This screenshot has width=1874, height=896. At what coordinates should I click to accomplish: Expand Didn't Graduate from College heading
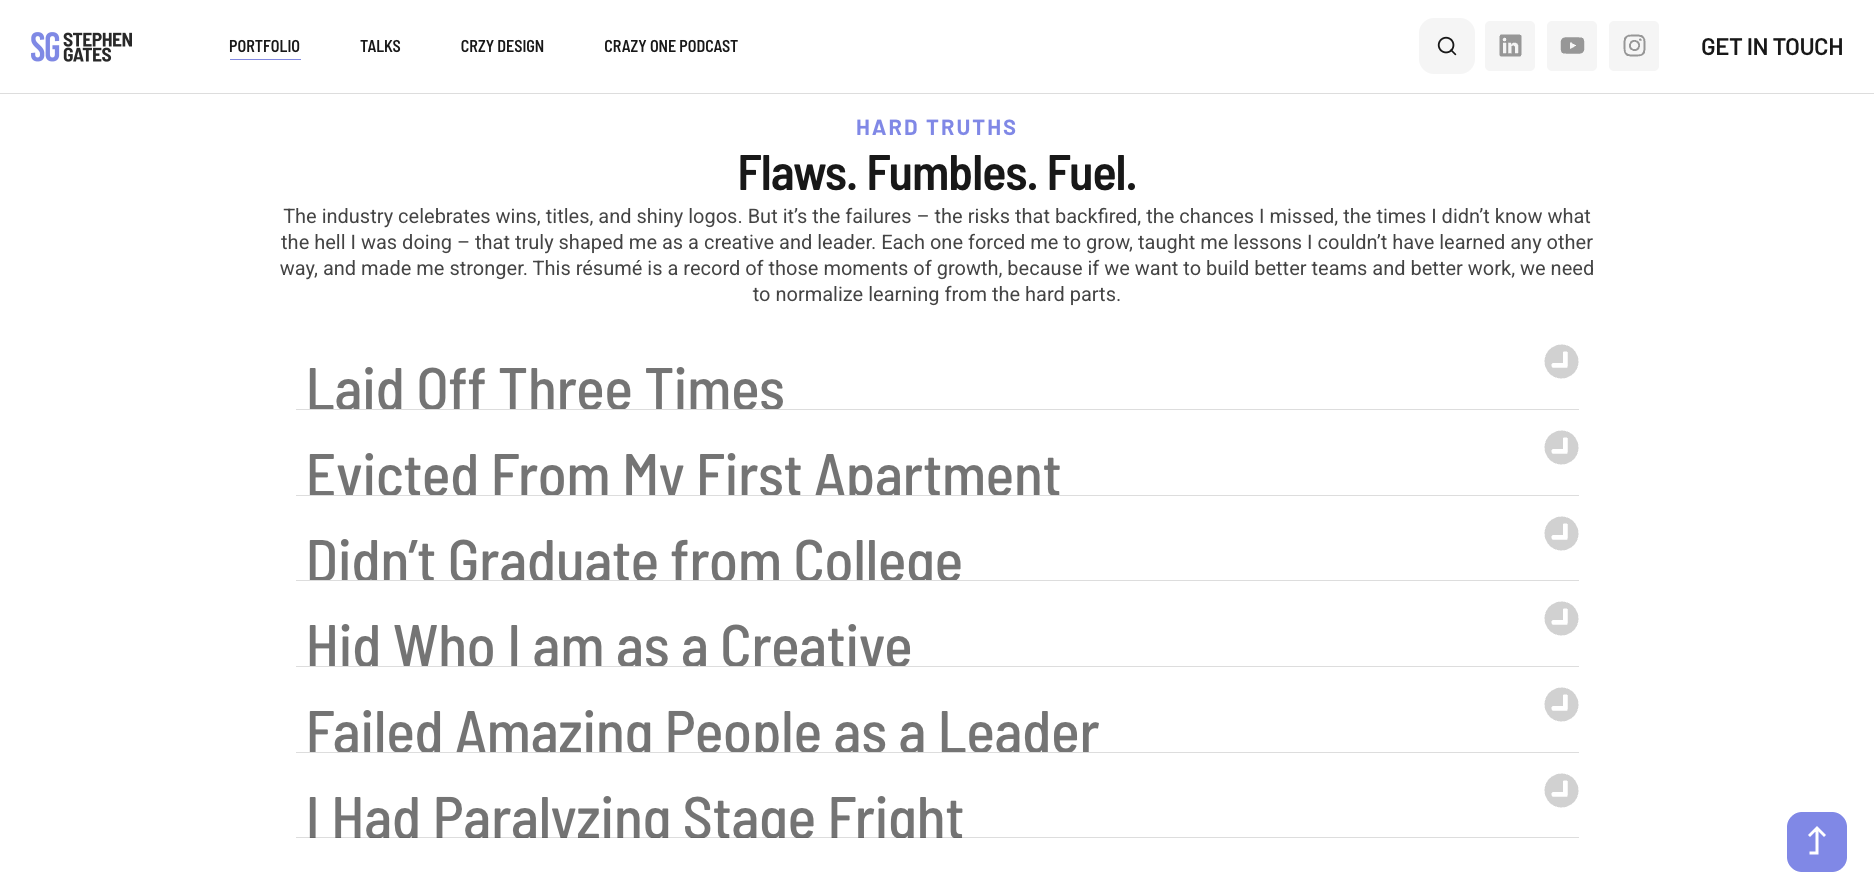(x=634, y=561)
